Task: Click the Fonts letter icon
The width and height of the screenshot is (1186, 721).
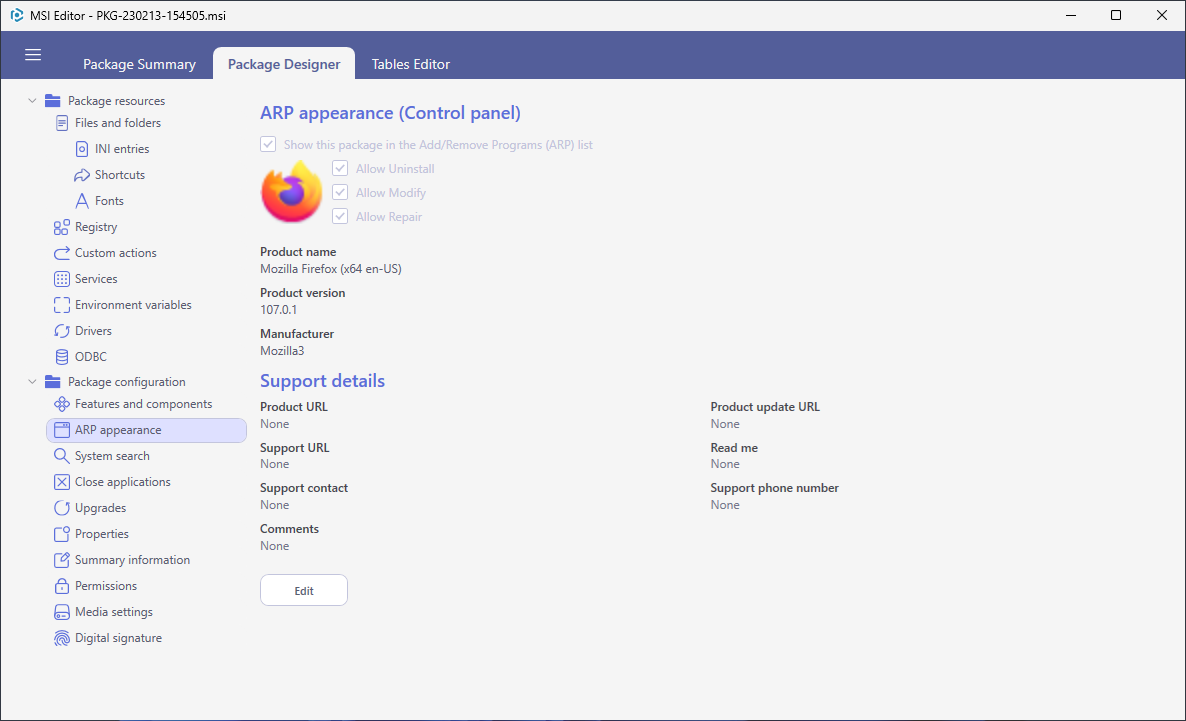Action: coord(82,200)
